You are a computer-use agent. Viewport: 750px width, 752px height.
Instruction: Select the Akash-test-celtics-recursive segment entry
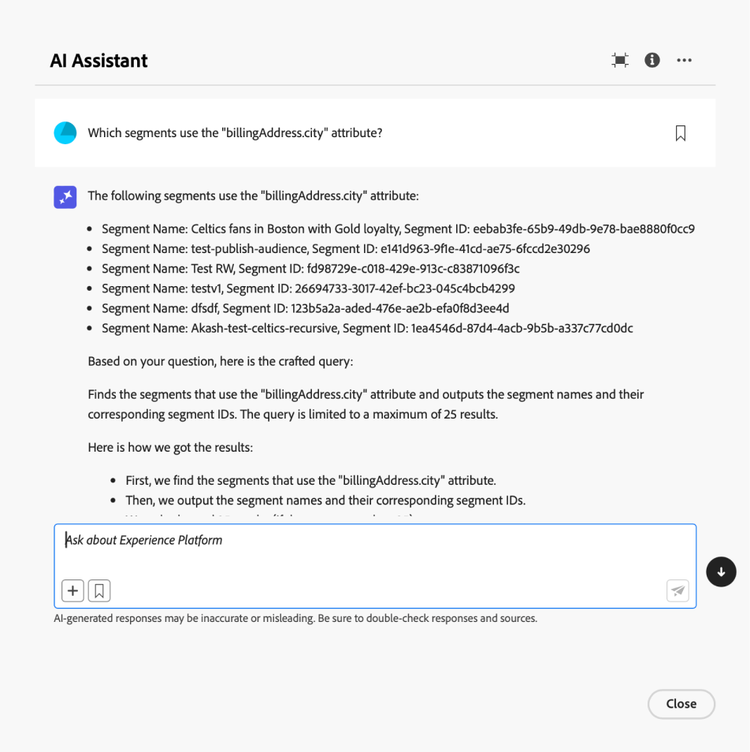pyautogui.click(x=366, y=328)
